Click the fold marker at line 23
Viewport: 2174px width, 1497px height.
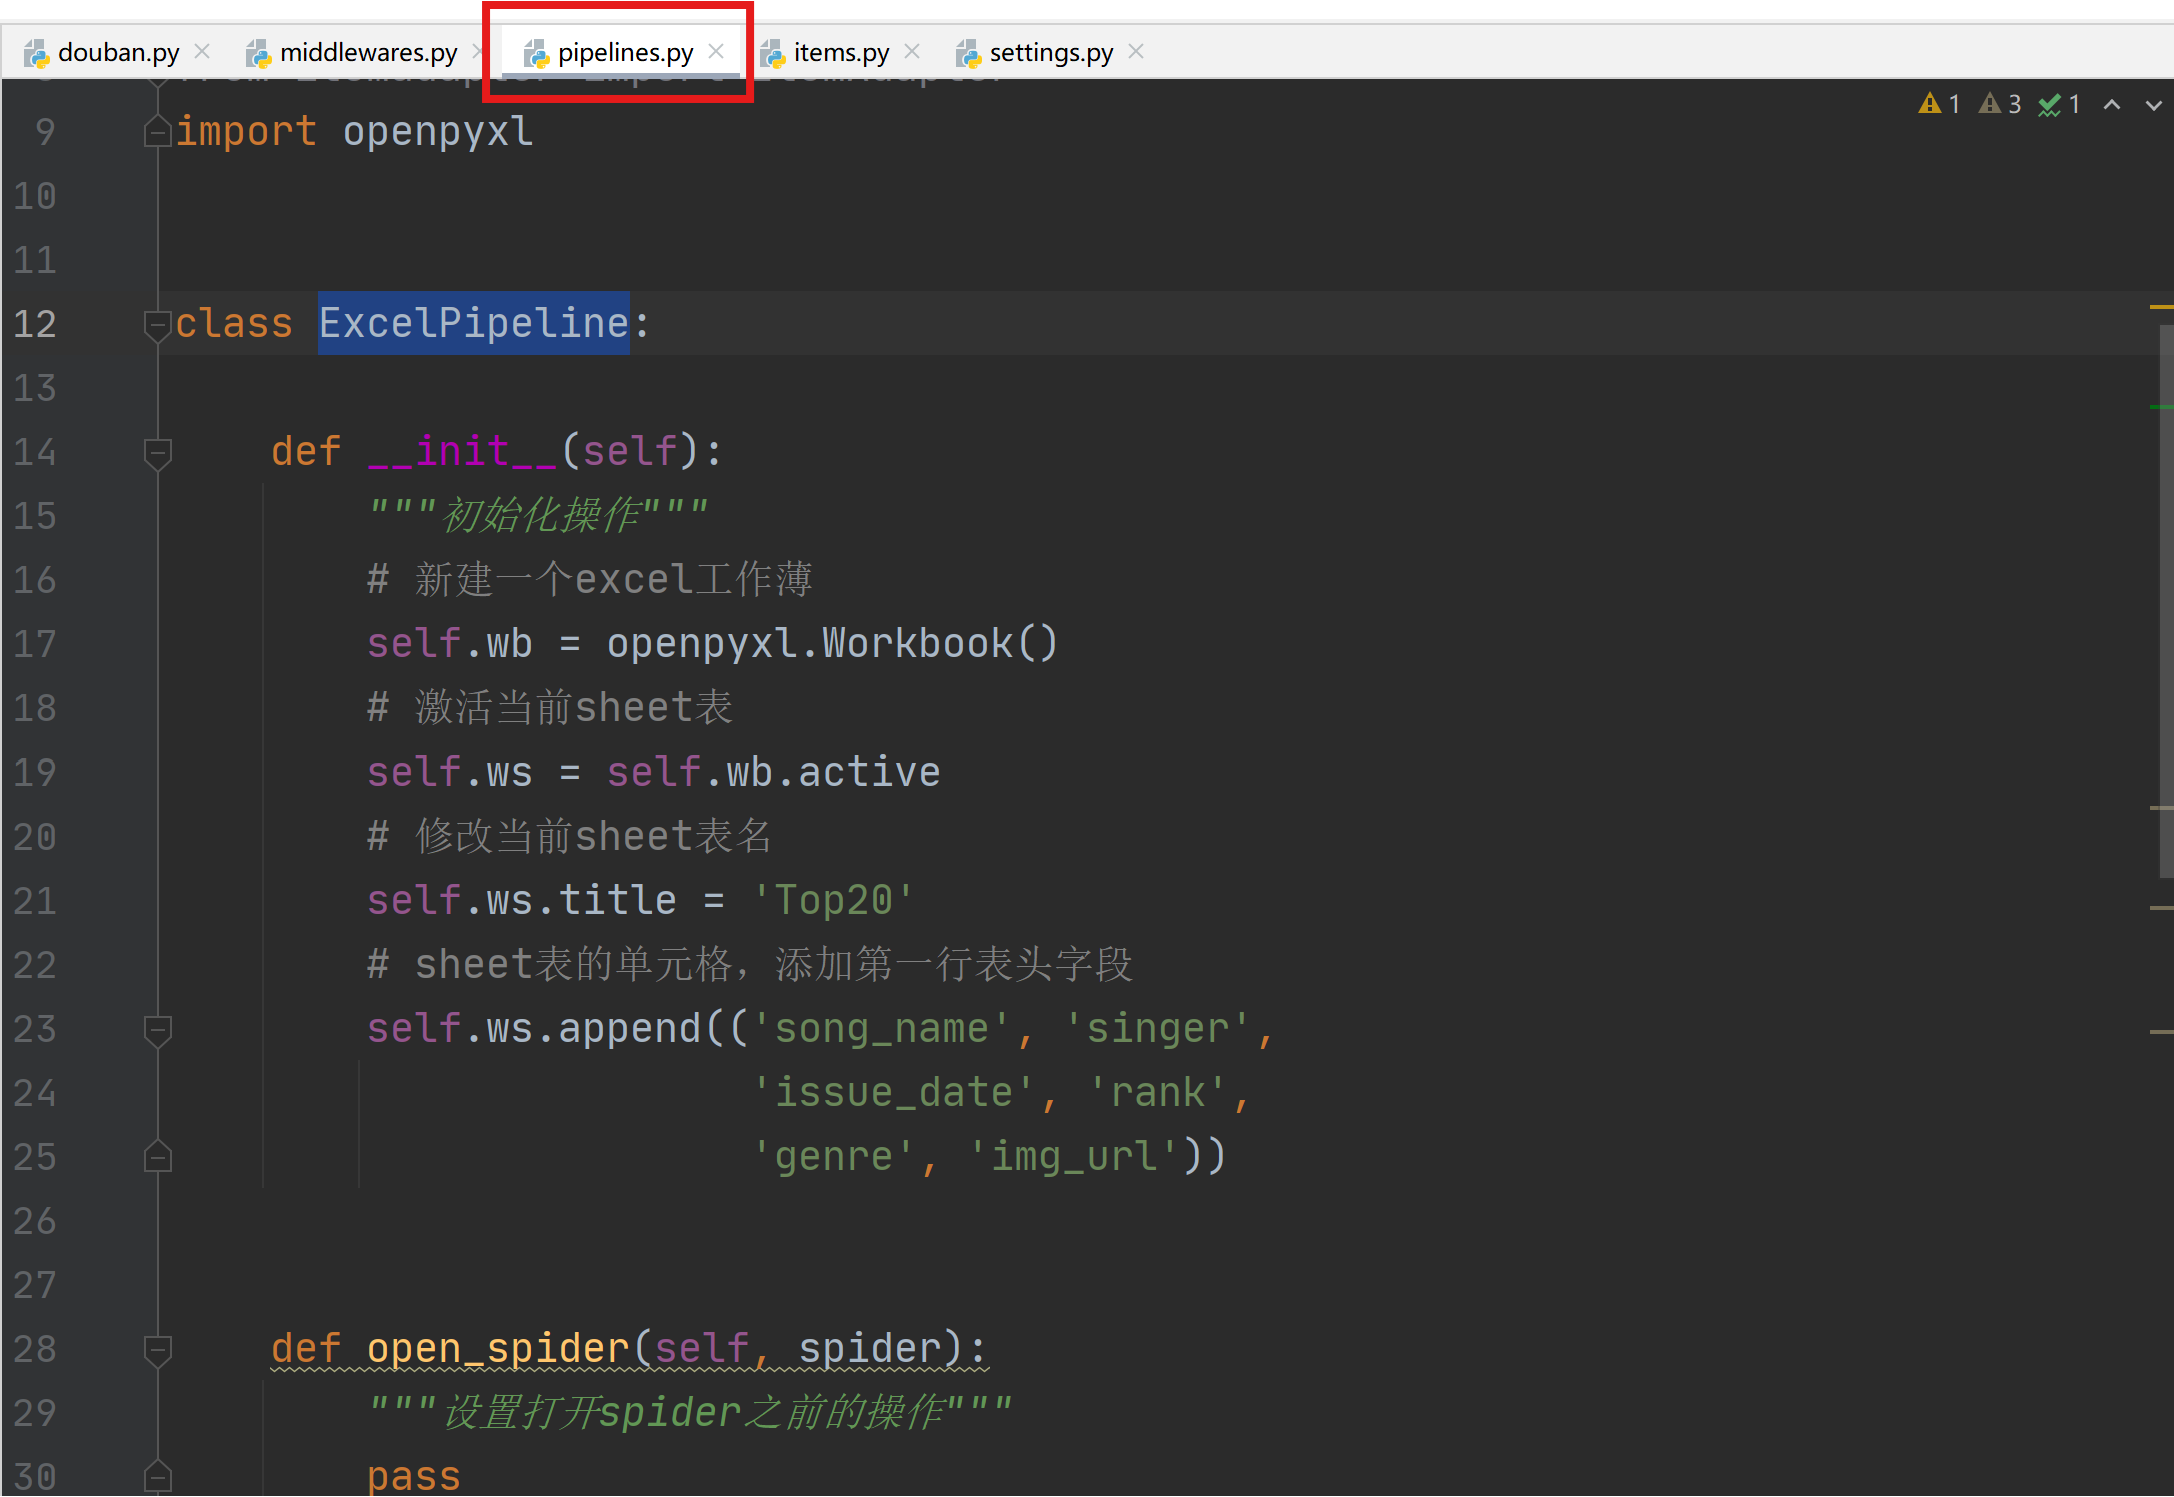click(157, 1029)
